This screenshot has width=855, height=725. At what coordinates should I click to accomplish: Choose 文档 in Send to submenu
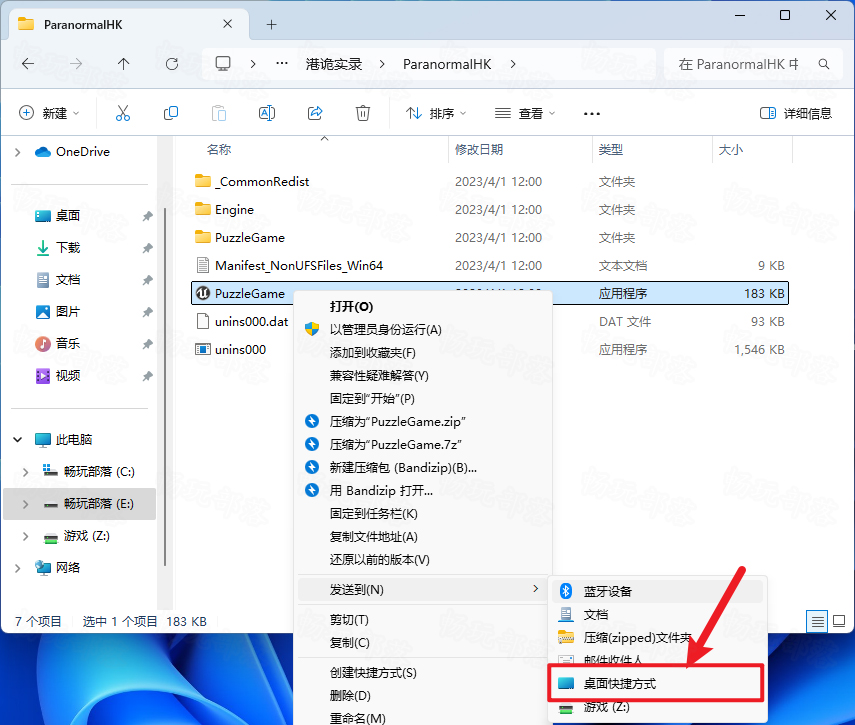point(658,614)
